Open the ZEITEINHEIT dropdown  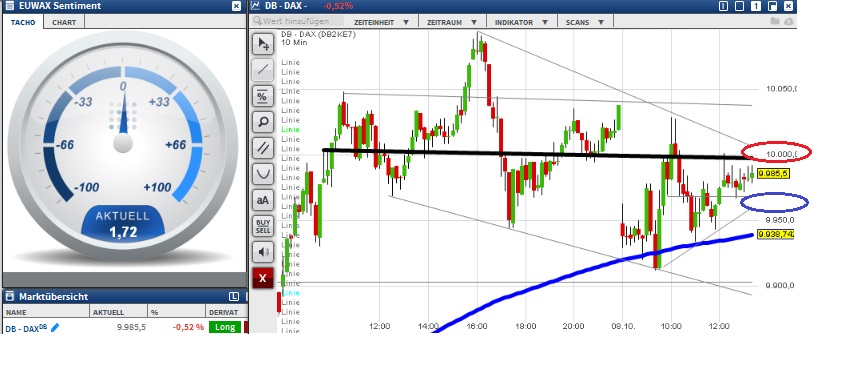click(381, 22)
